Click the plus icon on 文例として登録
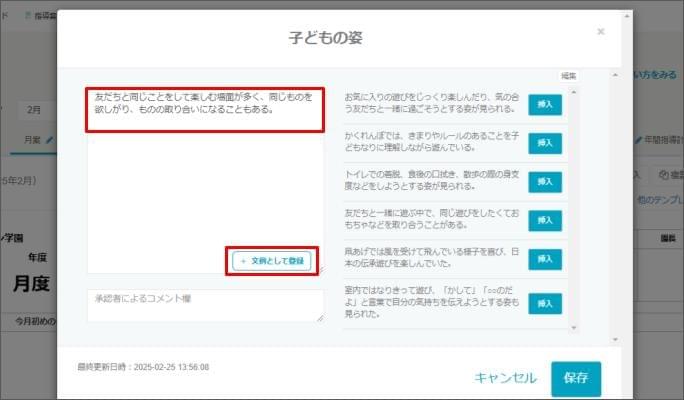The width and height of the screenshot is (684, 400). (243, 261)
